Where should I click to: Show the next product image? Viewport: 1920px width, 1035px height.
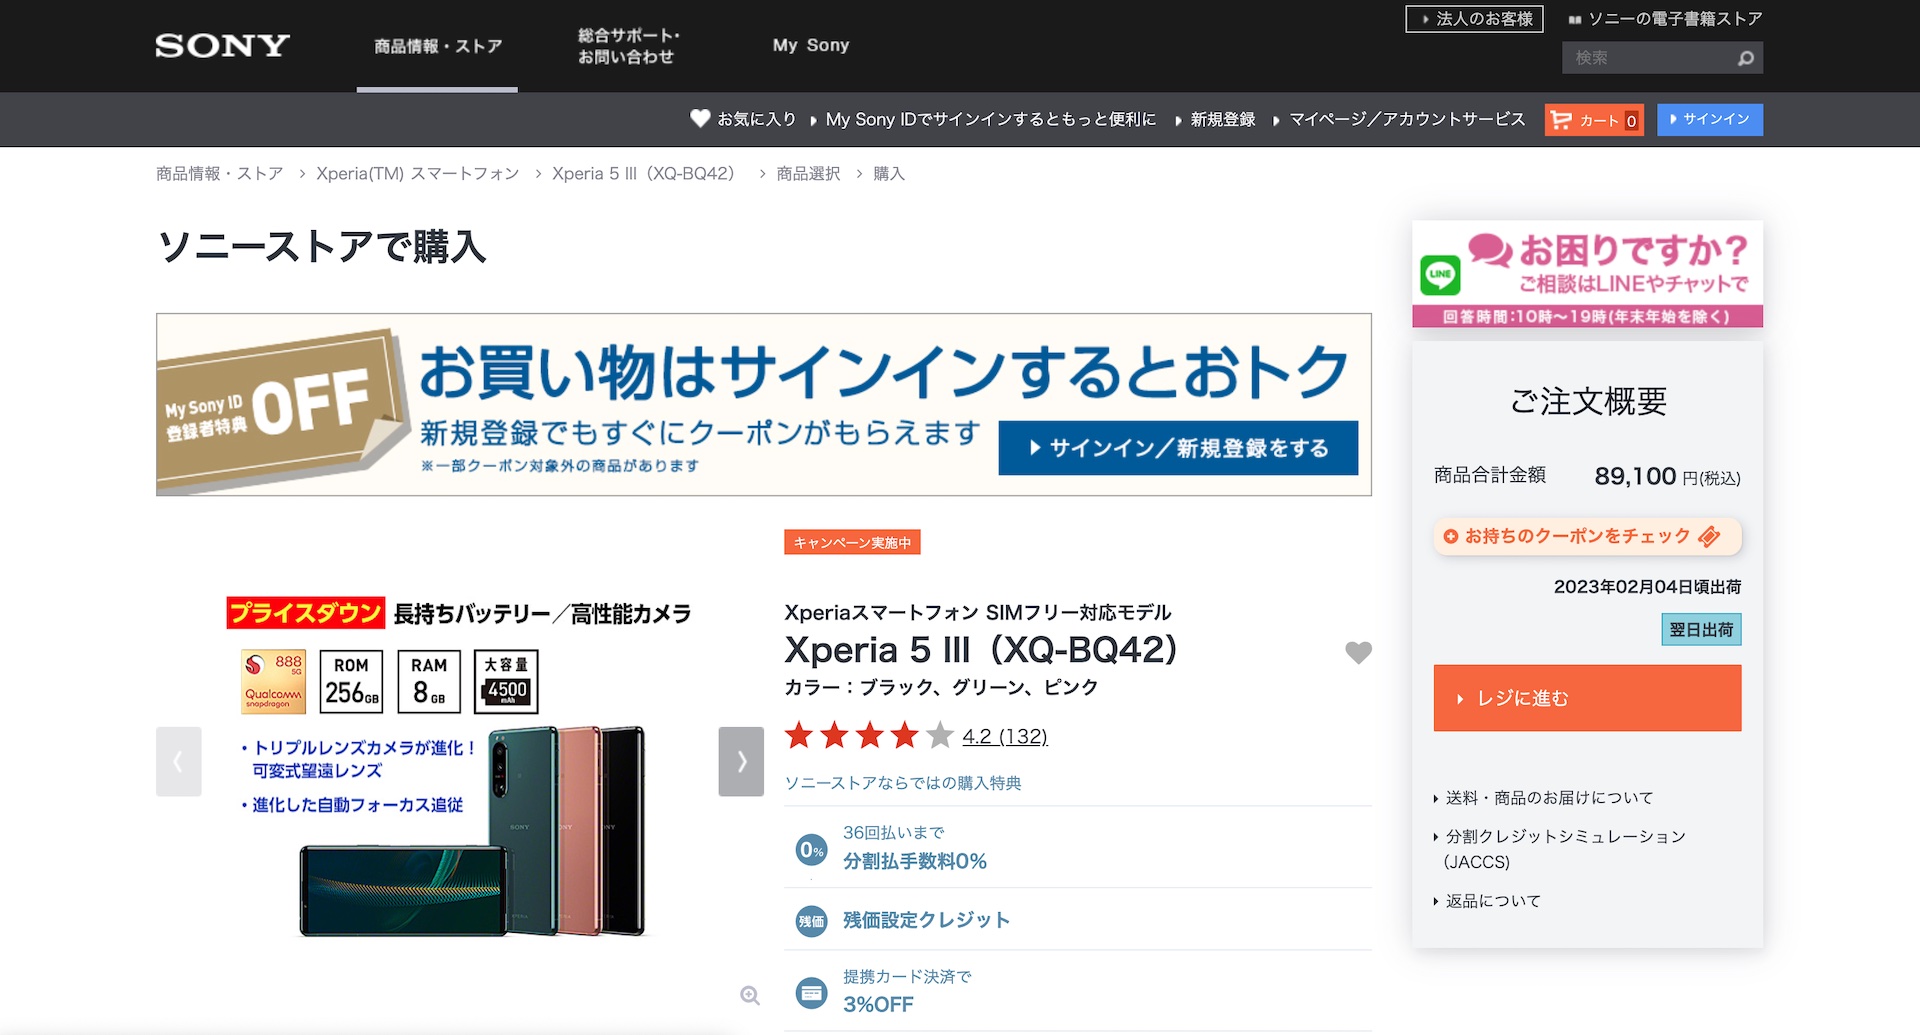741,761
